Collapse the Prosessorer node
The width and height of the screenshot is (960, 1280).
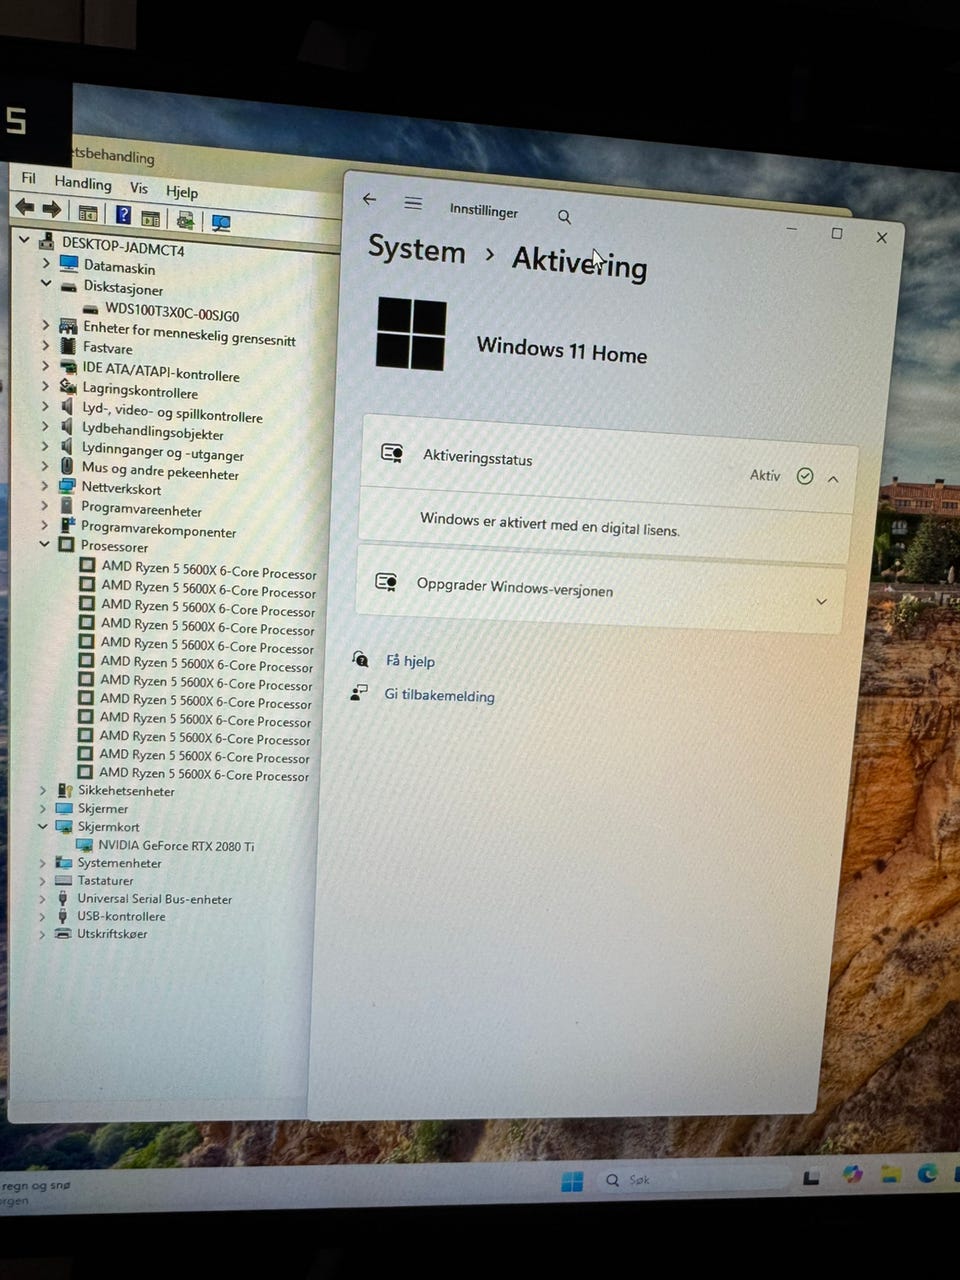coord(44,544)
